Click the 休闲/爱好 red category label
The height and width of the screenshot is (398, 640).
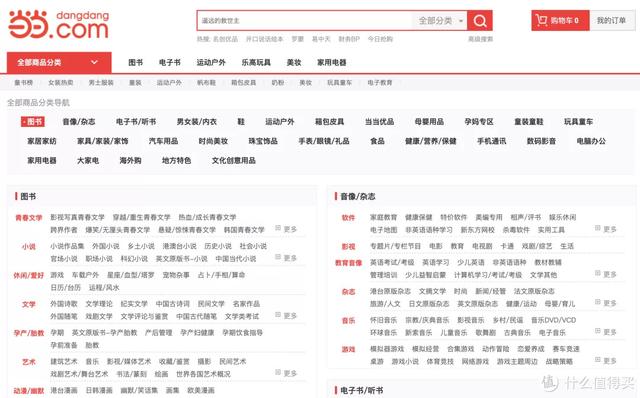pos(29,276)
